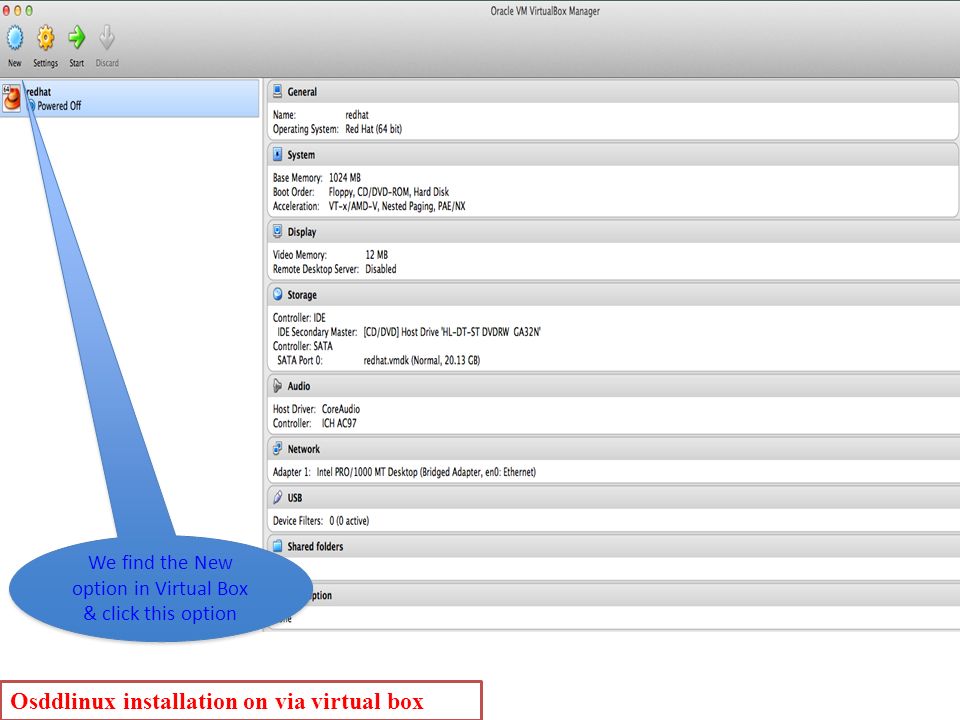Click the '1024 MB' base memory value
This screenshot has height=720, width=960.
coord(345,178)
